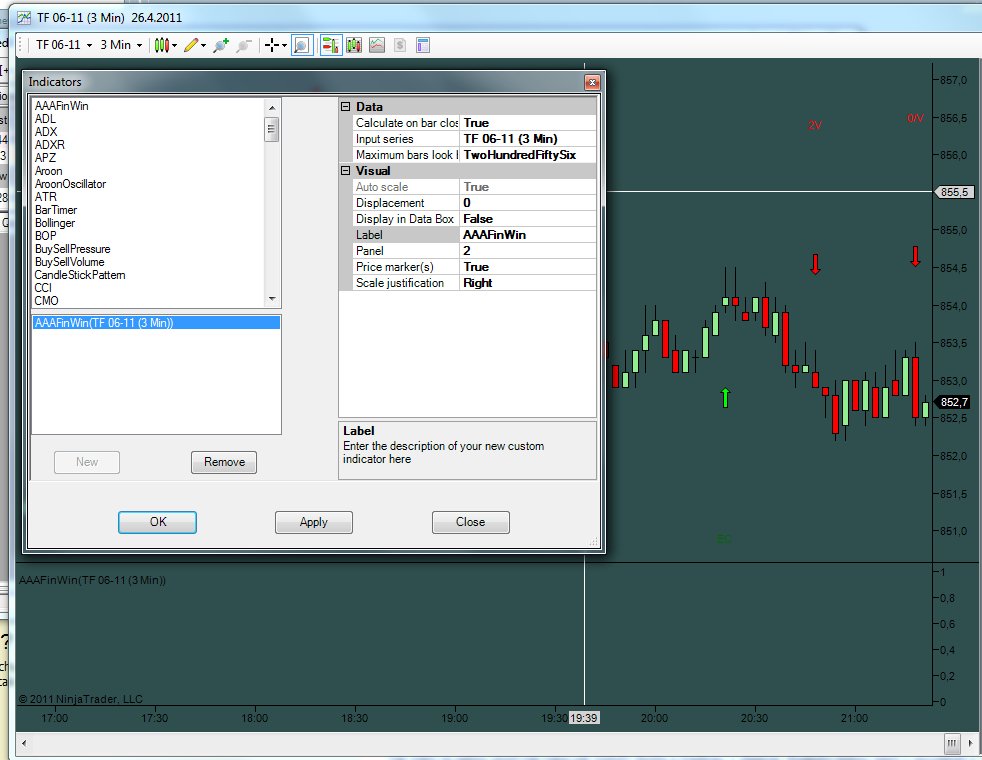This screenshot has width=982, height=760.
Task: Open the TF 06-11 instrument dropdown
Action: click(65, 45)
